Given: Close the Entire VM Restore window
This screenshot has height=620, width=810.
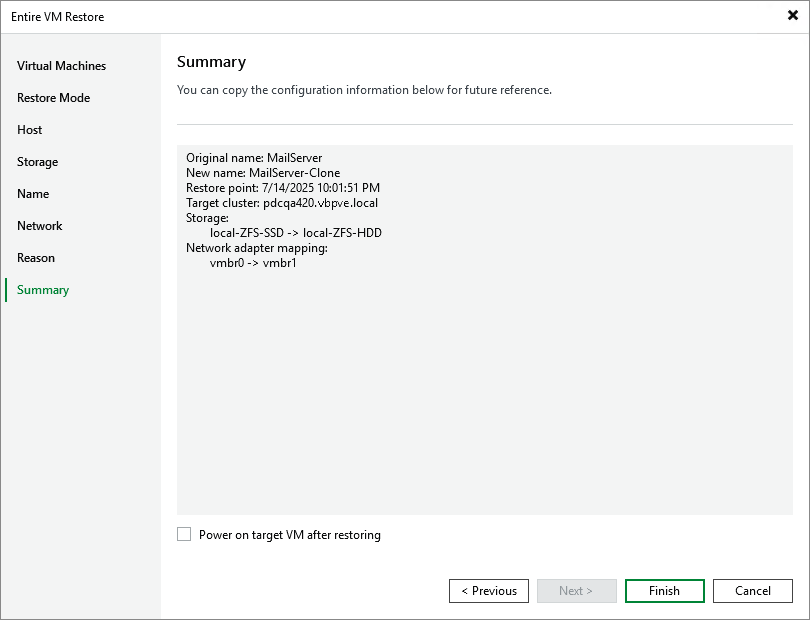Looking at the screenshot, I should (x=791, y=15).
